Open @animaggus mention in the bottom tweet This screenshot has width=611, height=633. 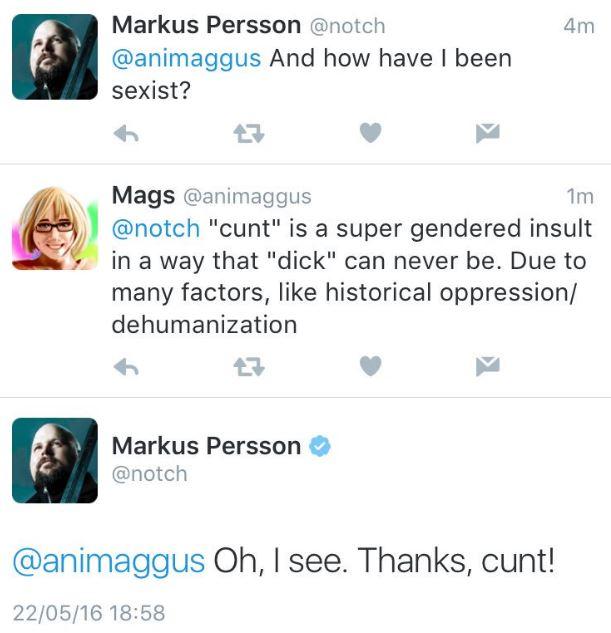[x=108, y=560]
